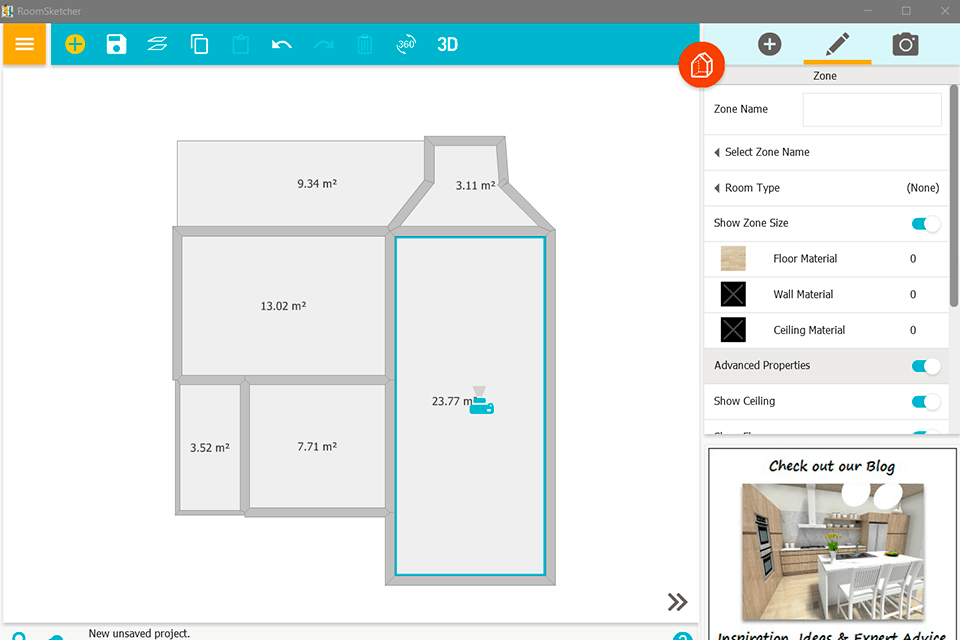Image resolution: width=960 pixels, height=640 pixels.
Task: Click the 23.77 m² room size label
Action: tap(453, 401)
